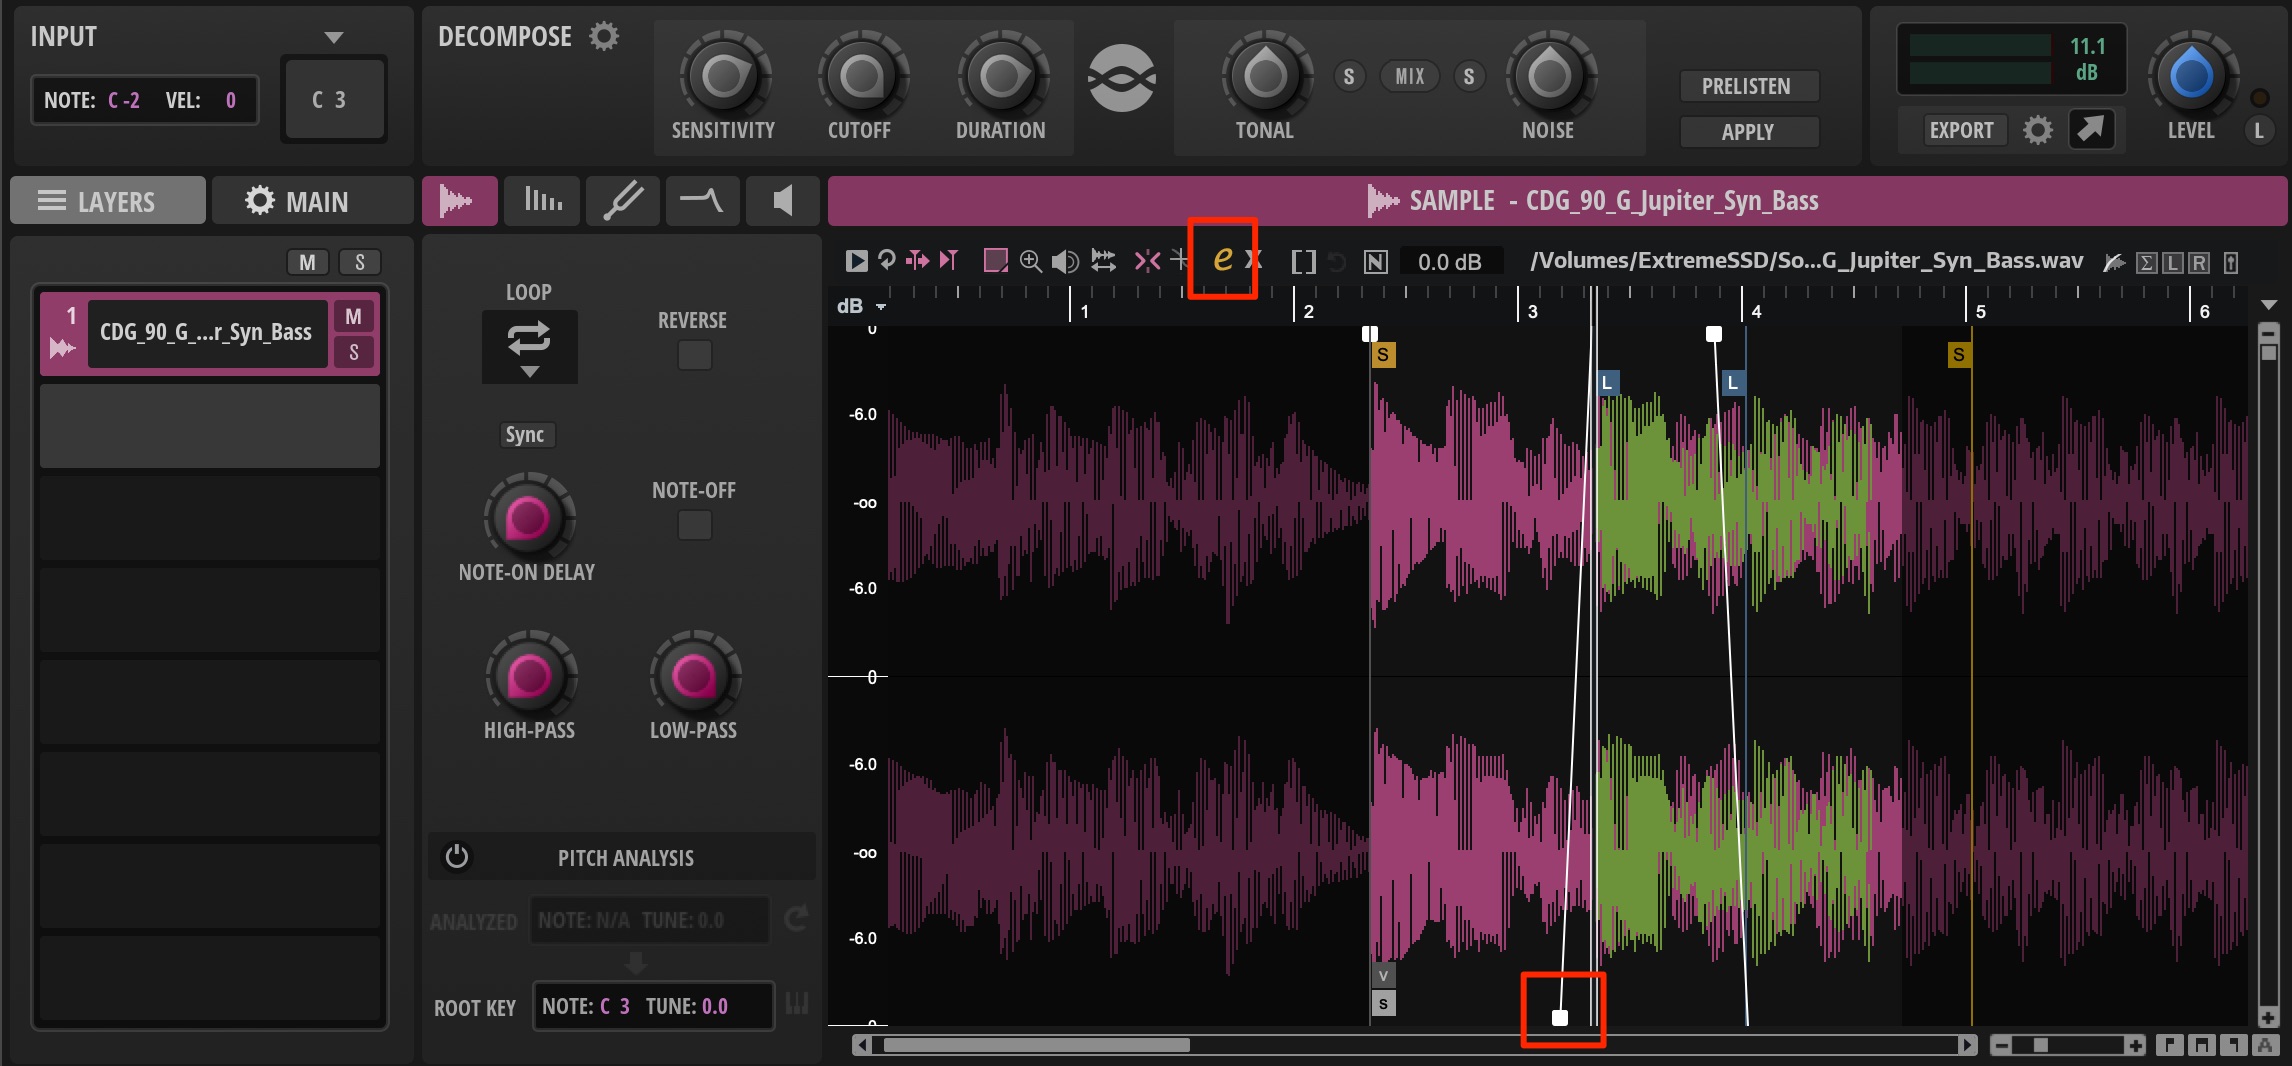Open the export settings gear icon
Image resolution: width=2292 pixels, height=1066 pixels.
point(2037,130)
